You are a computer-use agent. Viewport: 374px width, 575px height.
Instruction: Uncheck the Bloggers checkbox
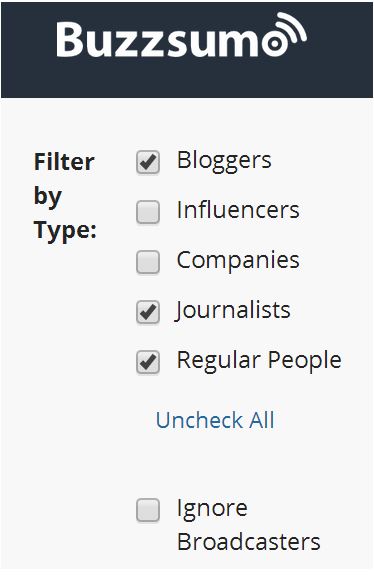pos(148,162)
